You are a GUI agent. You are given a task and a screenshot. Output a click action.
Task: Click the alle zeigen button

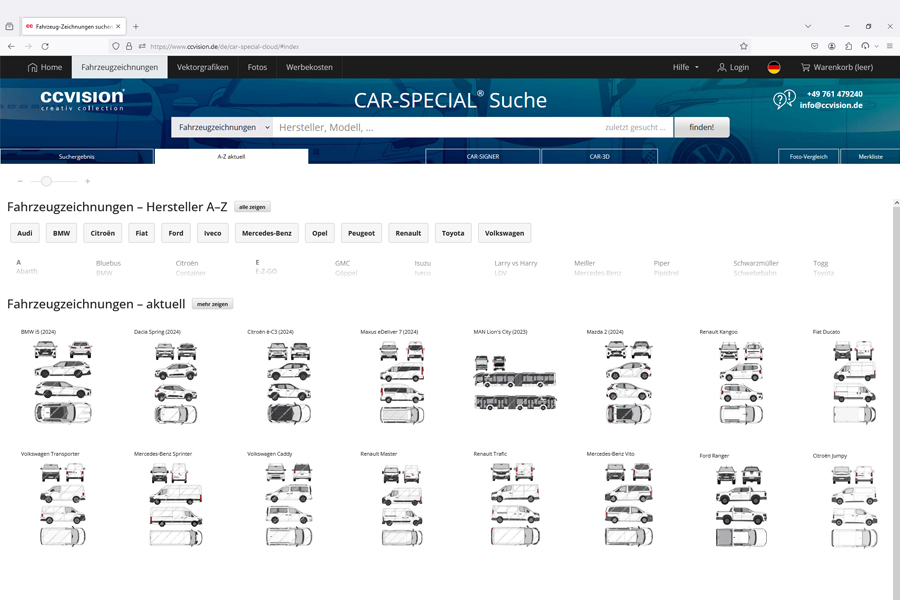point(252,207)
